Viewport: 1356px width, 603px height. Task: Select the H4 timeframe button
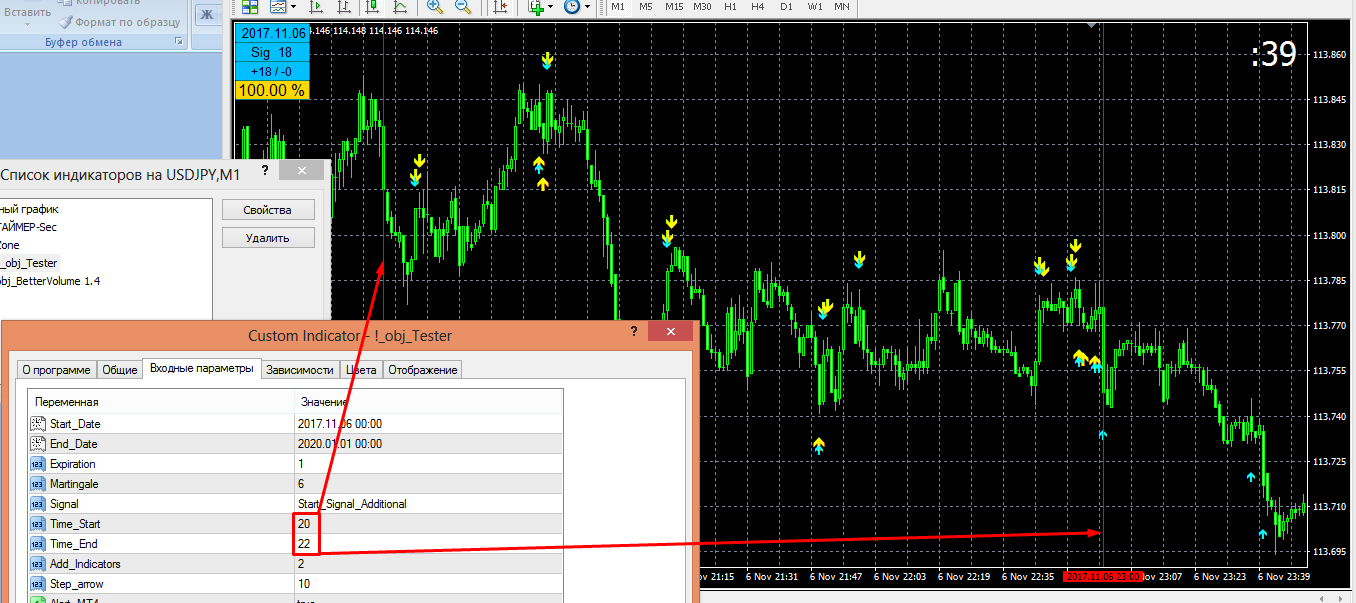tap(758, 6)
